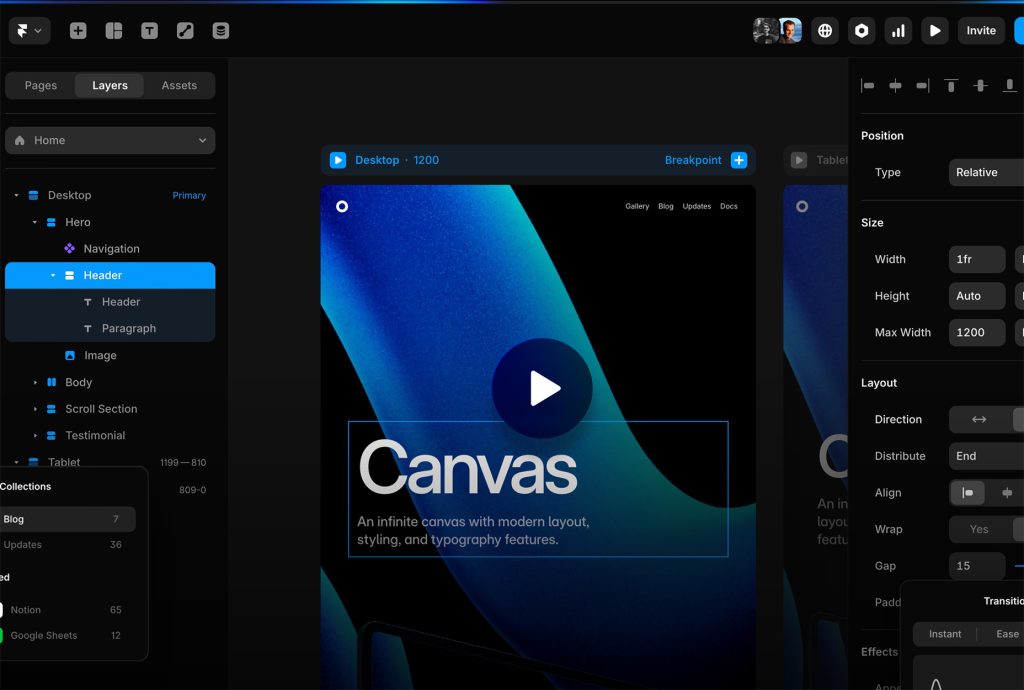The image size is (1024, 690).
Task: Click the Max Width 1200 field
Action: point(977,332)
